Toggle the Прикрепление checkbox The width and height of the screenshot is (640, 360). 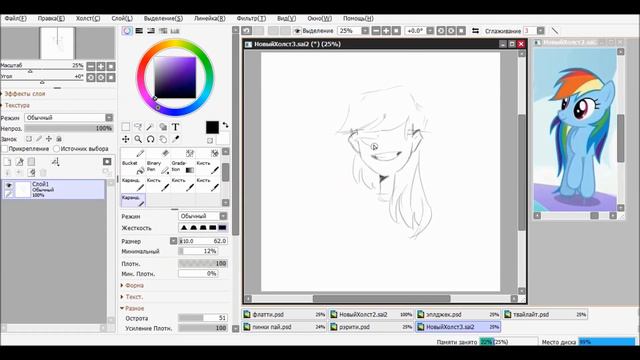pos(4,149)
